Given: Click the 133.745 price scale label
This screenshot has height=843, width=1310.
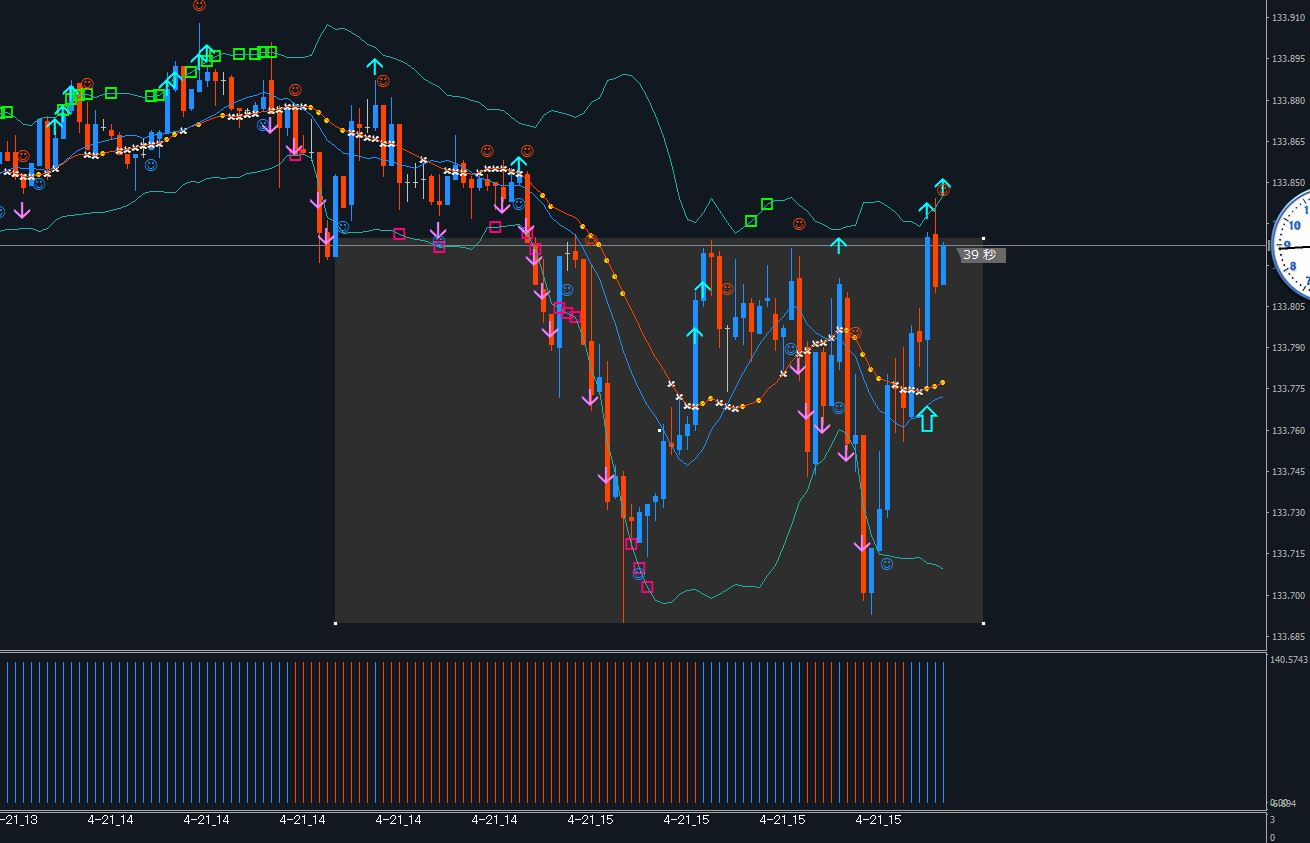Looking at the screenshot, I should pyautogui.click(x=1289, y=472).
